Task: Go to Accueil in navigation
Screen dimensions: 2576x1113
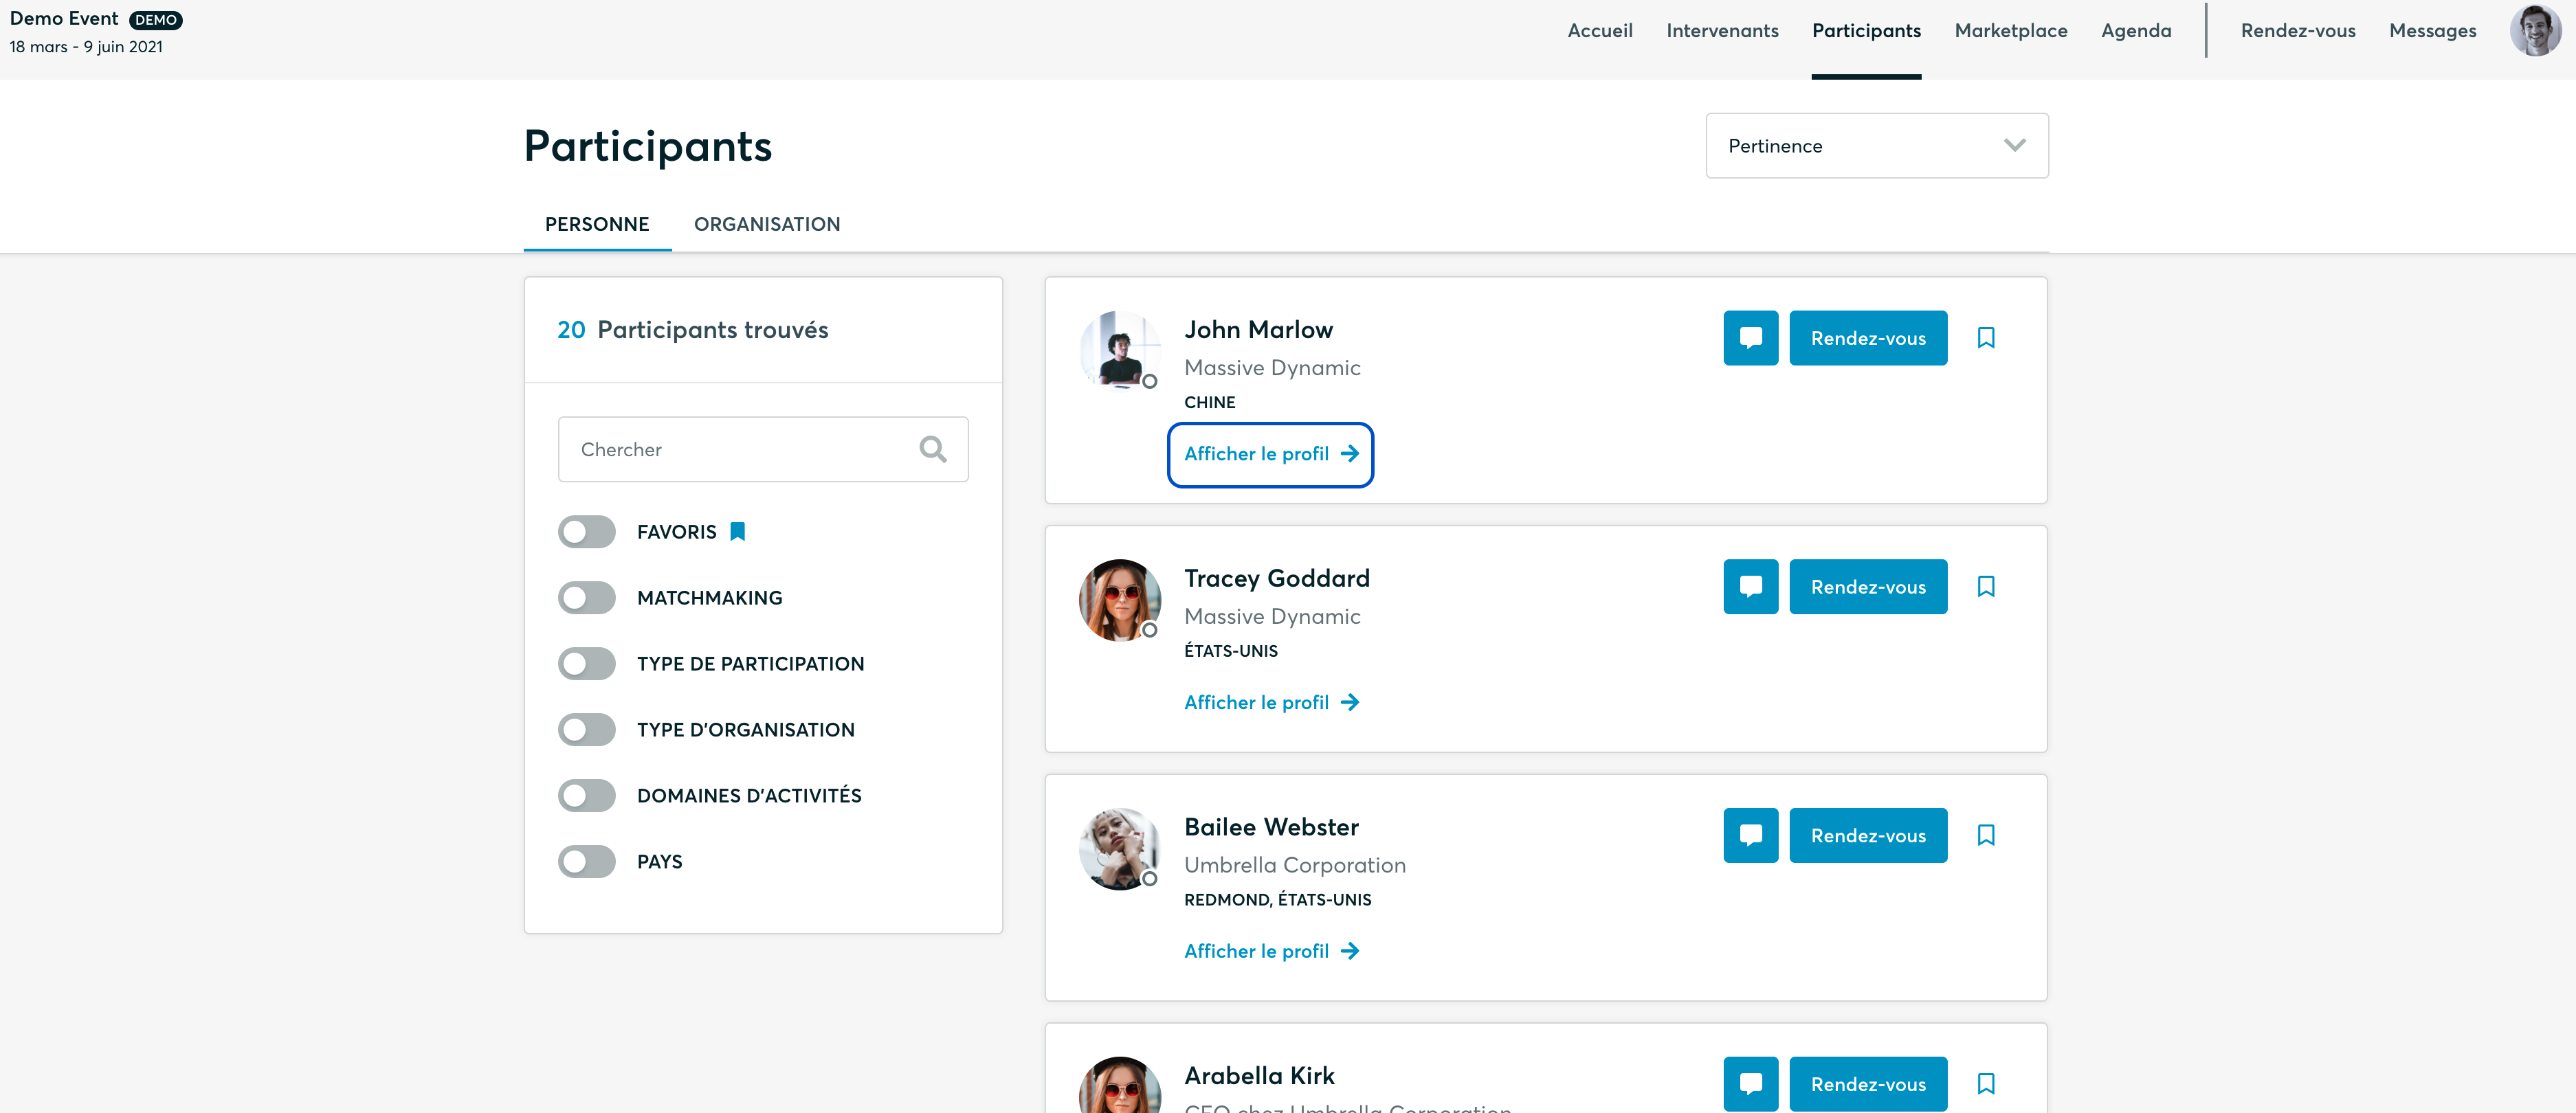Action: point(1600,31)
